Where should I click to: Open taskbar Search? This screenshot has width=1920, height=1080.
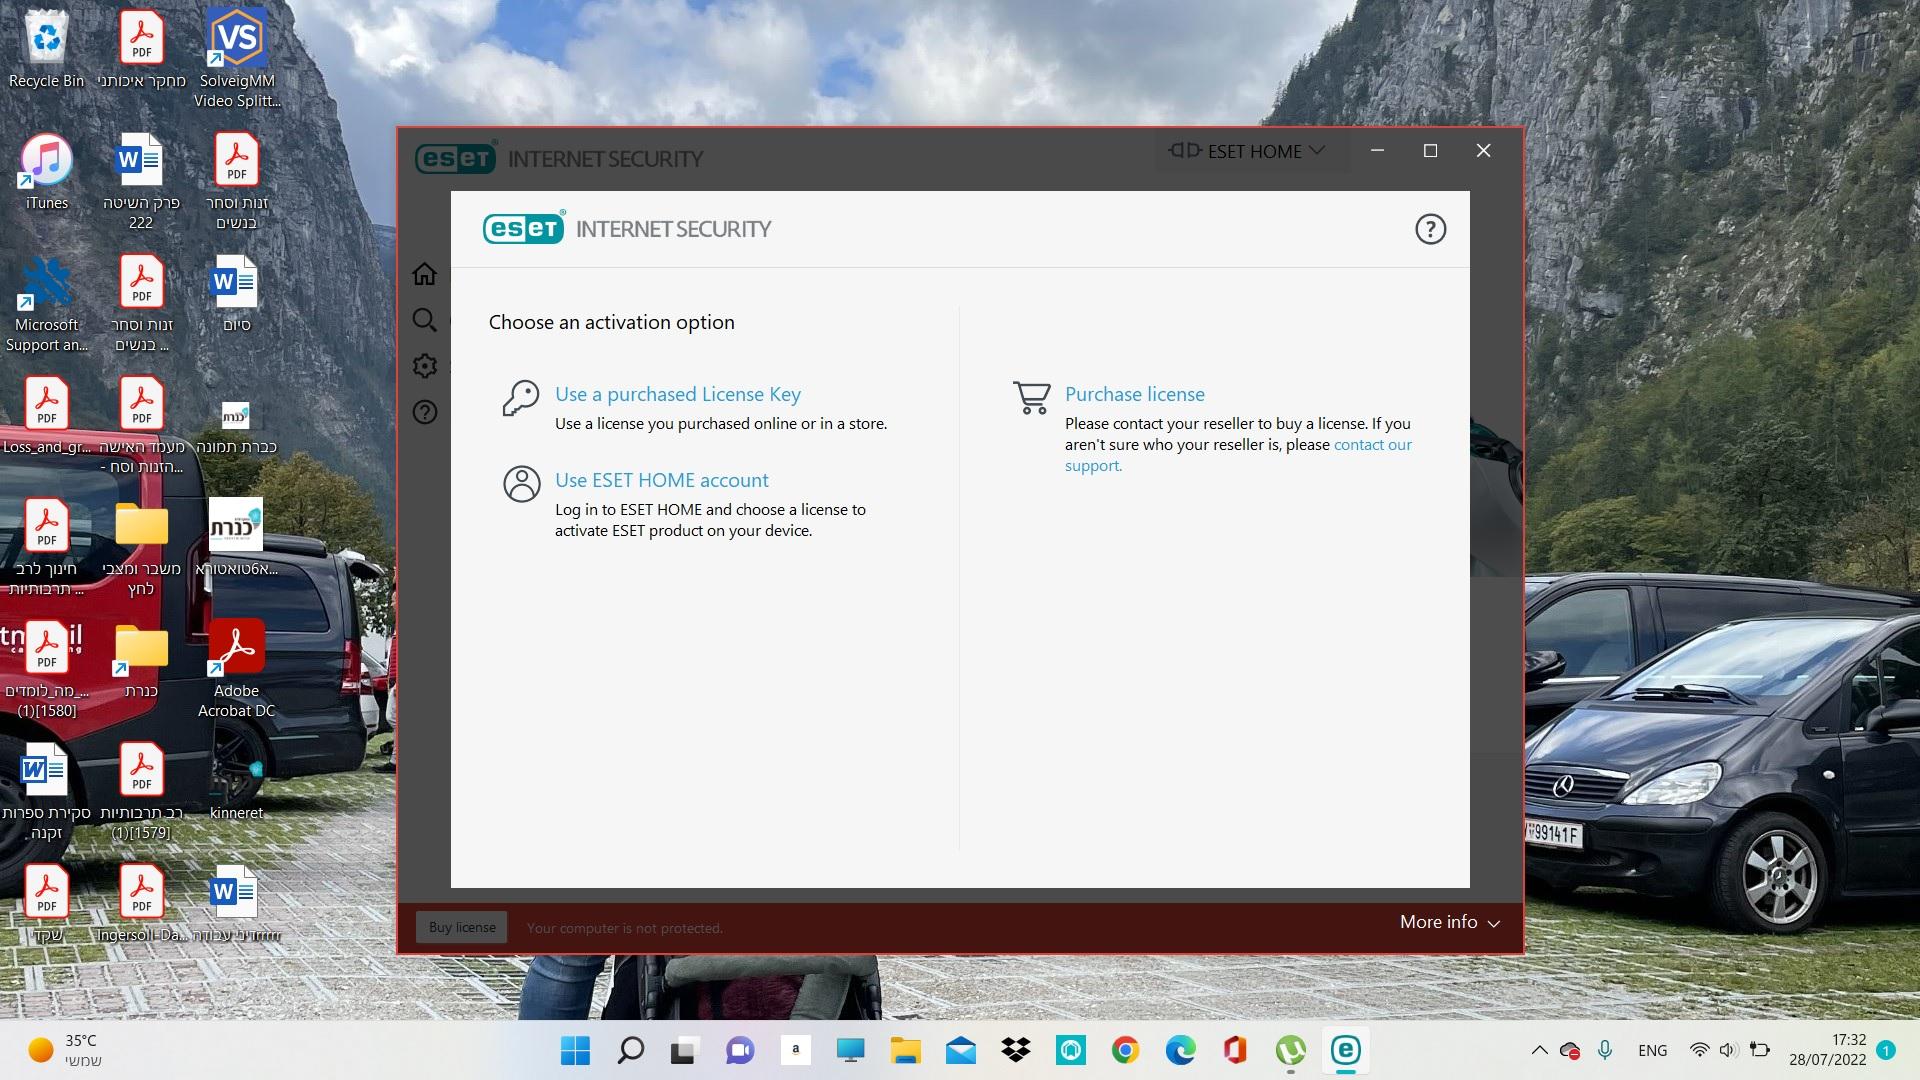click(x=630, y=1050)
